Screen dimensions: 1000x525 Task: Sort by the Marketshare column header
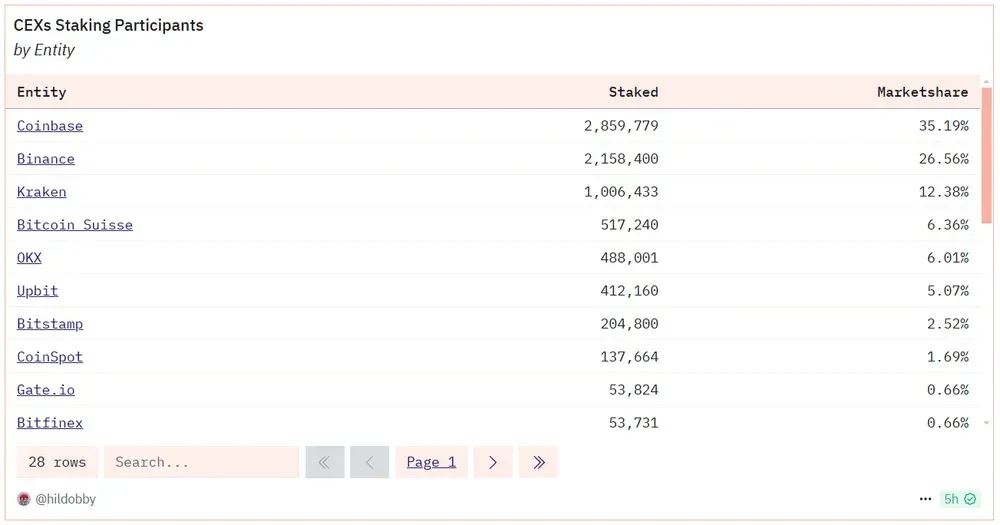[x=922, y=92]
